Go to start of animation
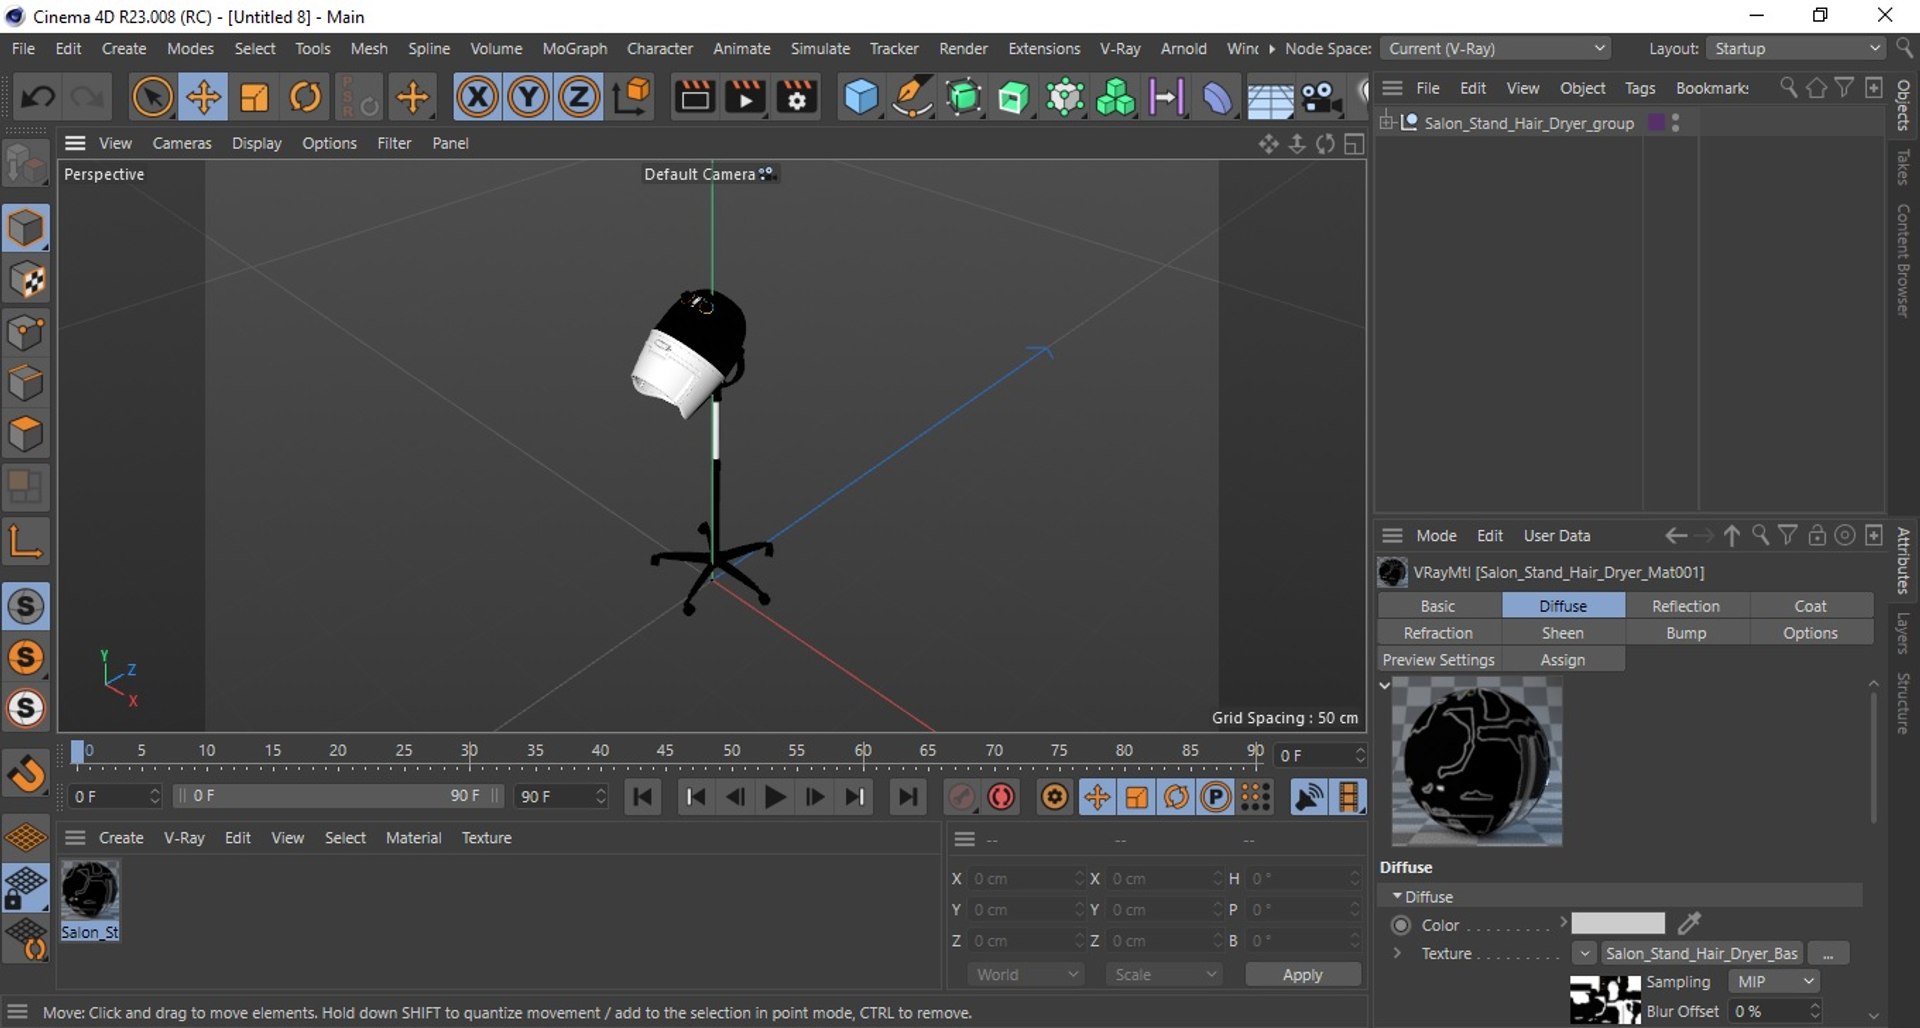This screenshot has width=1920, height=1028. pyautogui.click(x=643, y=797)
